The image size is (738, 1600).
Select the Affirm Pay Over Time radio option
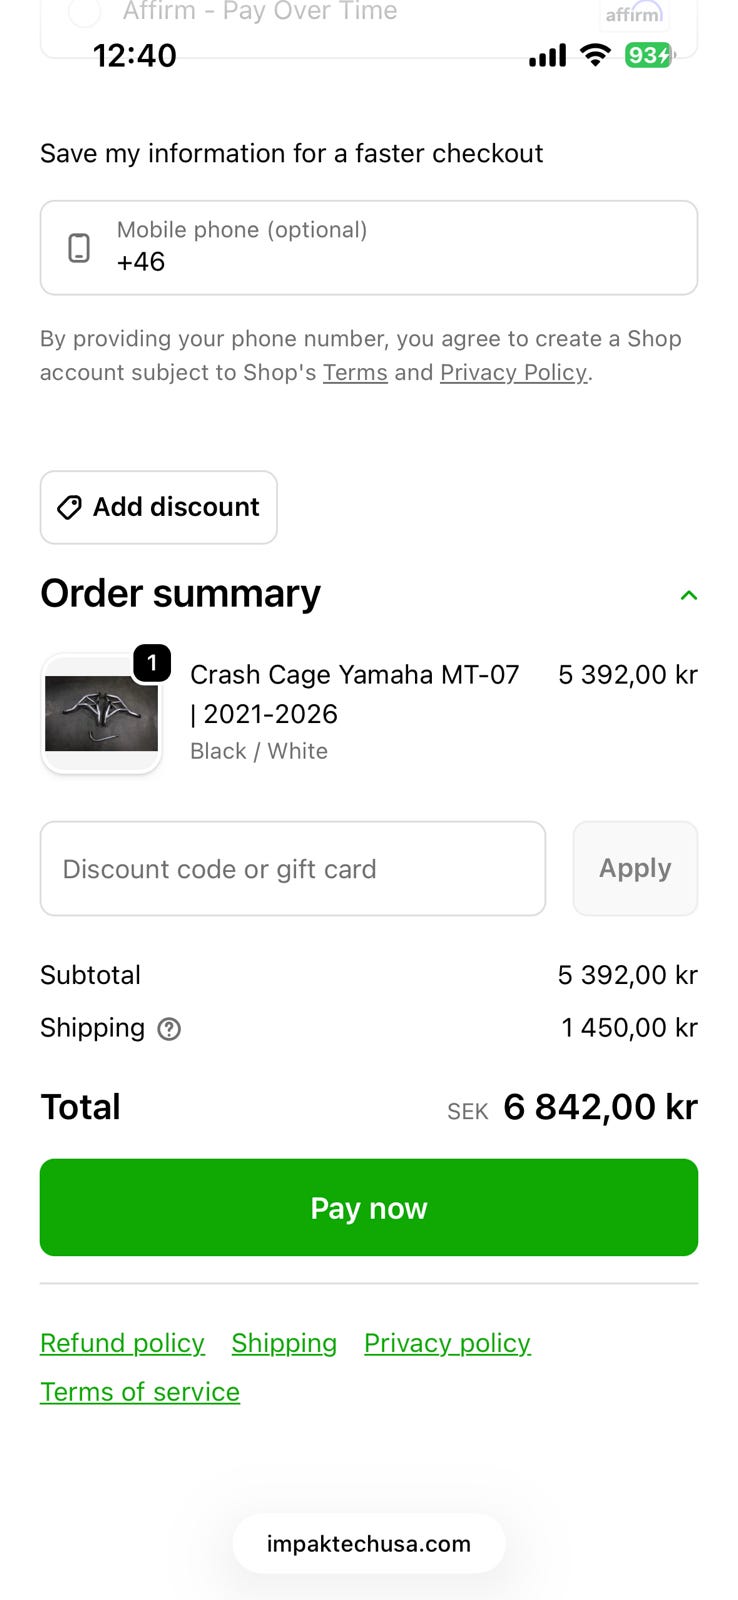pos(84,12)
